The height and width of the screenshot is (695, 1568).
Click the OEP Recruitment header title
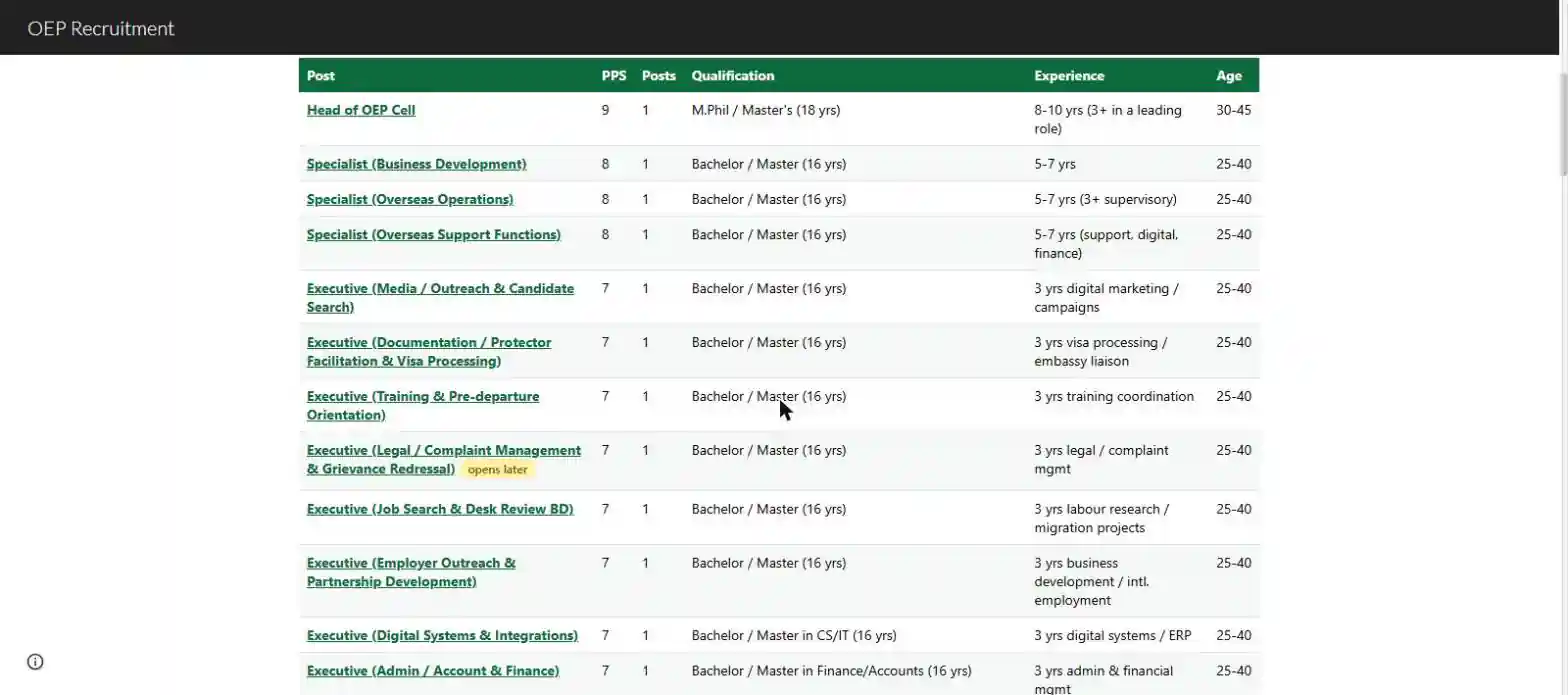click(101, 28)
